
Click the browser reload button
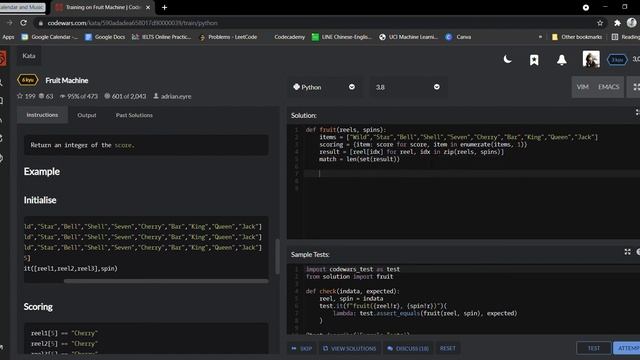point(23,23)
